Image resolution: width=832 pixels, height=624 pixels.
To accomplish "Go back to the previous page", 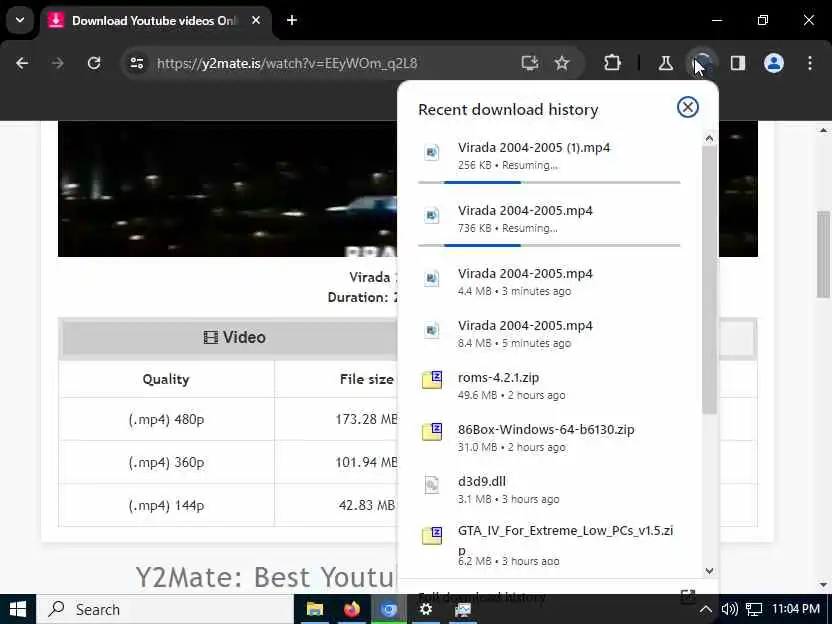I will coord(22,64).
